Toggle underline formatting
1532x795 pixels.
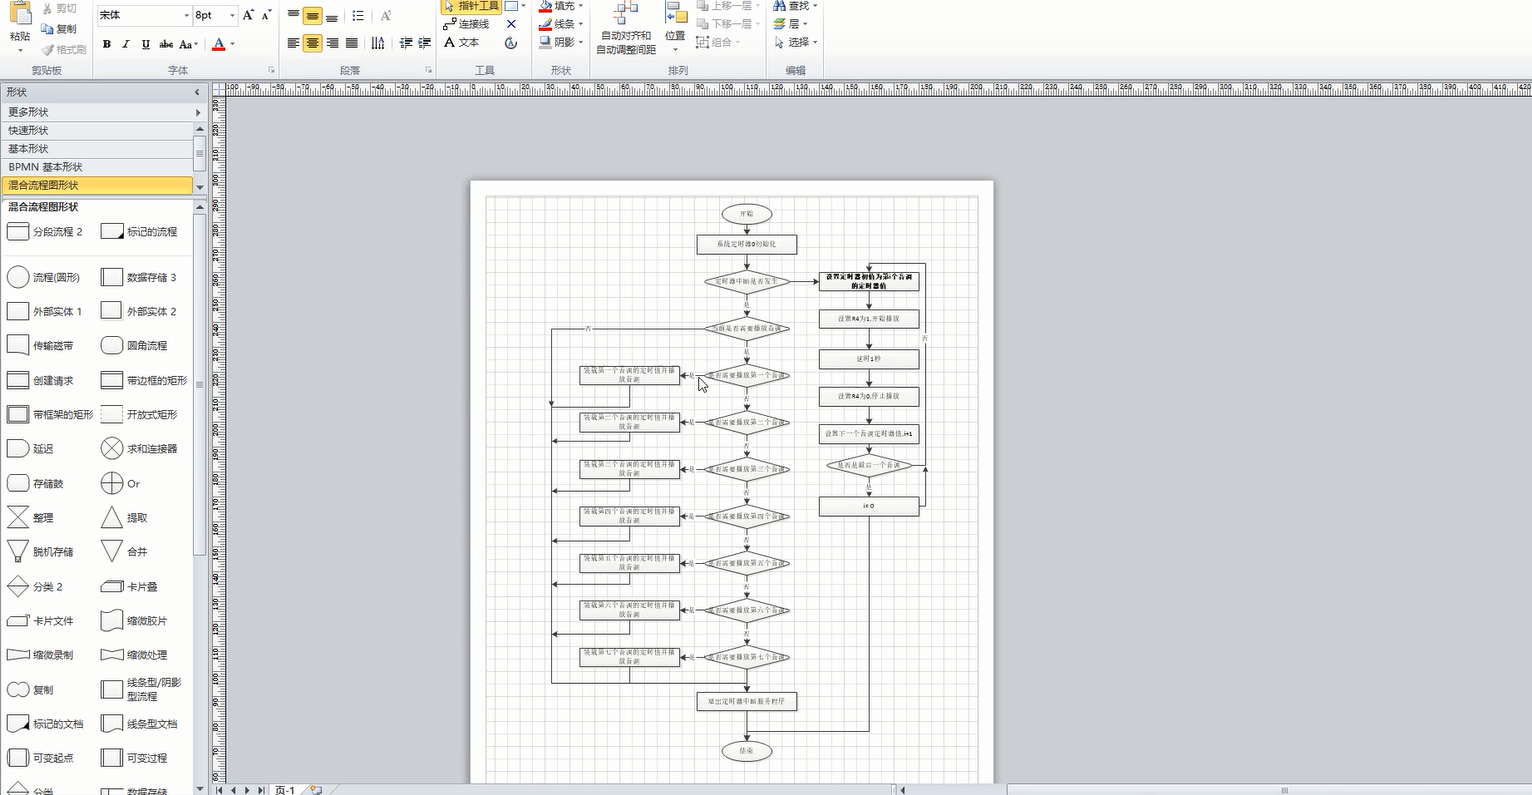(x=146, y=44)
